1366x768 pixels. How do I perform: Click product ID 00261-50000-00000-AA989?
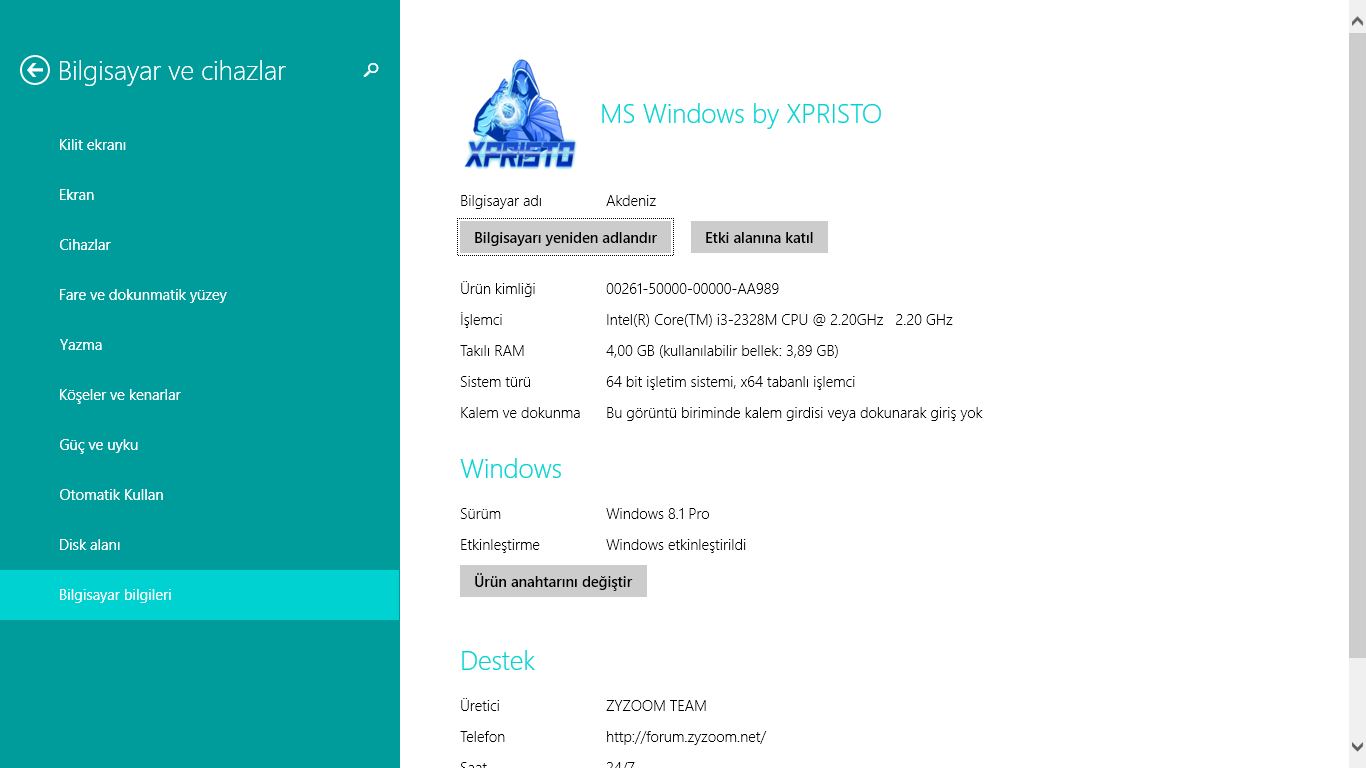pos(692,289)
